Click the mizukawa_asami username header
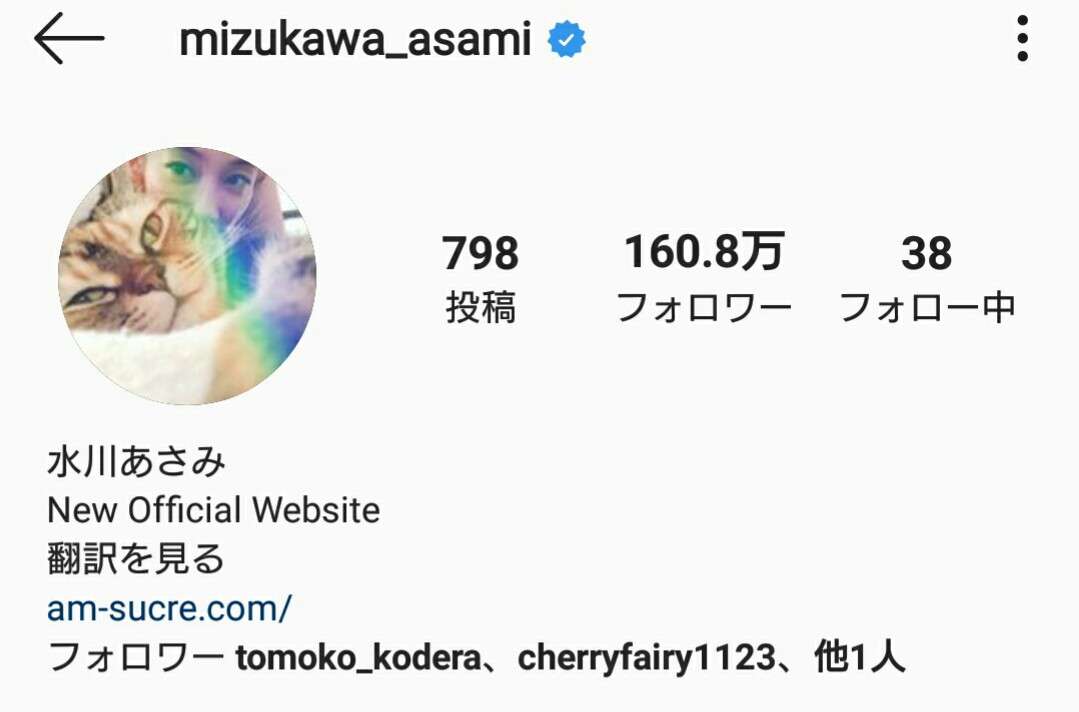Viewport: 1079px width, 712px height. [x=355, y=40]
